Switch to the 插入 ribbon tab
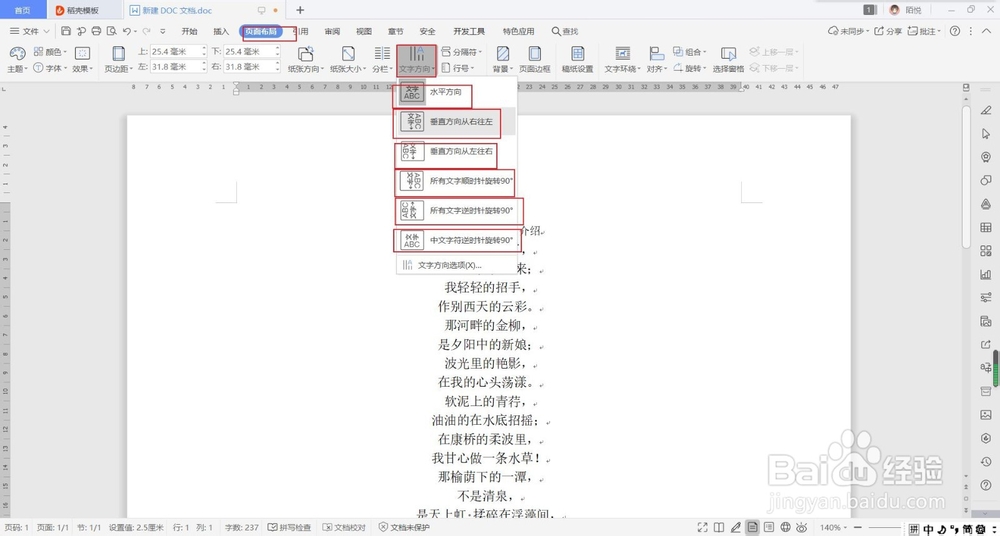1000x536 pixels. 221,31
